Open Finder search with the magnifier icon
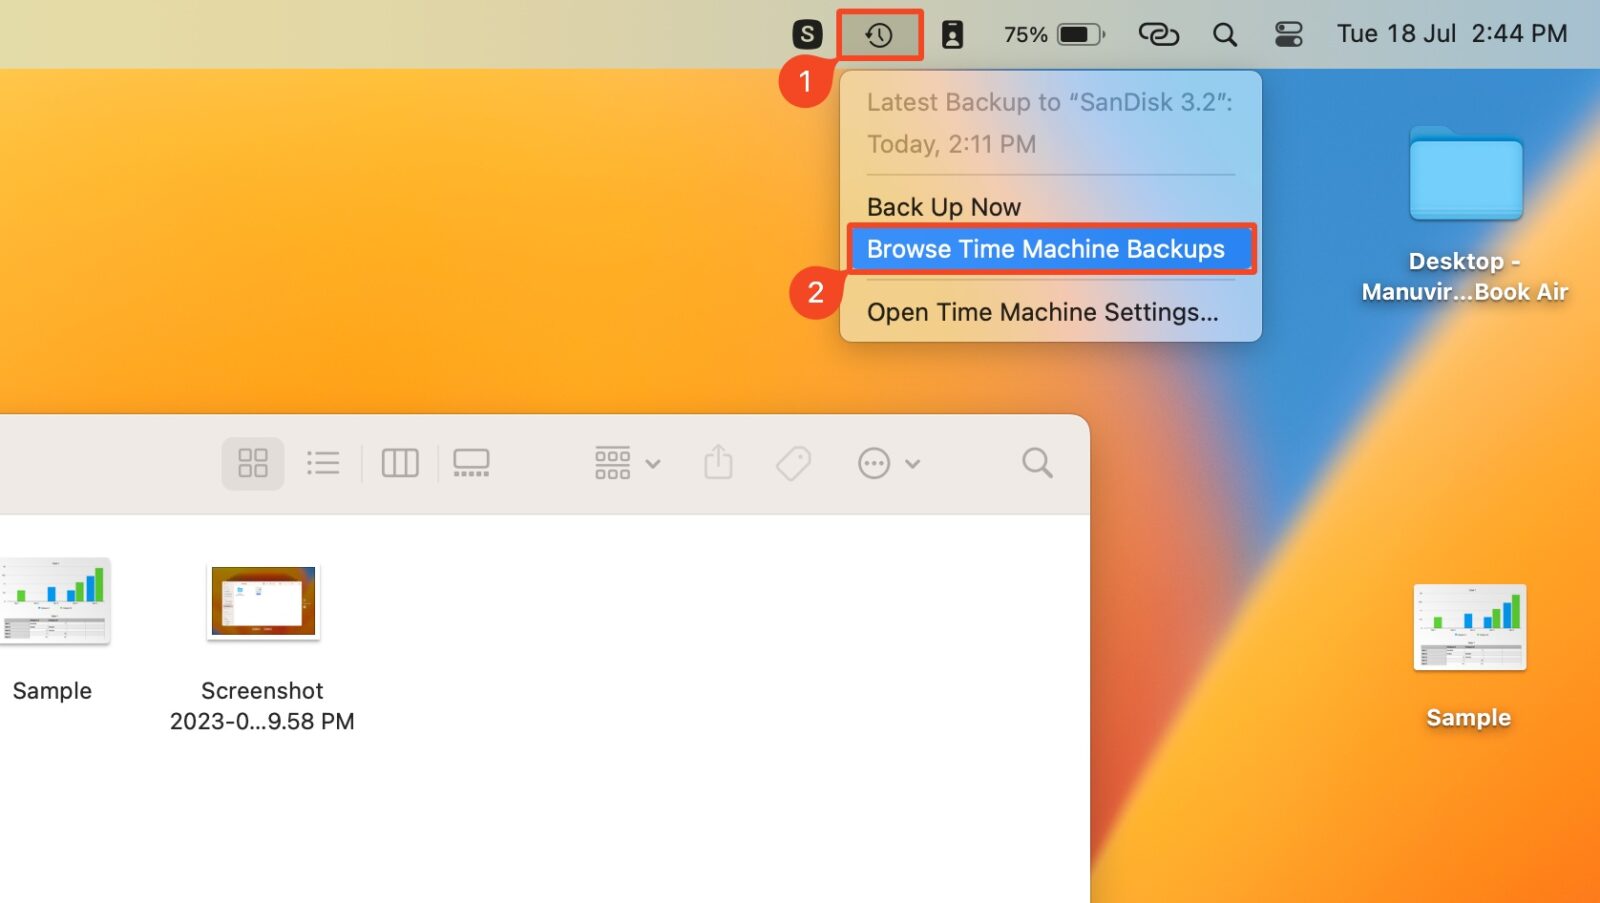 click(1036, 462)
